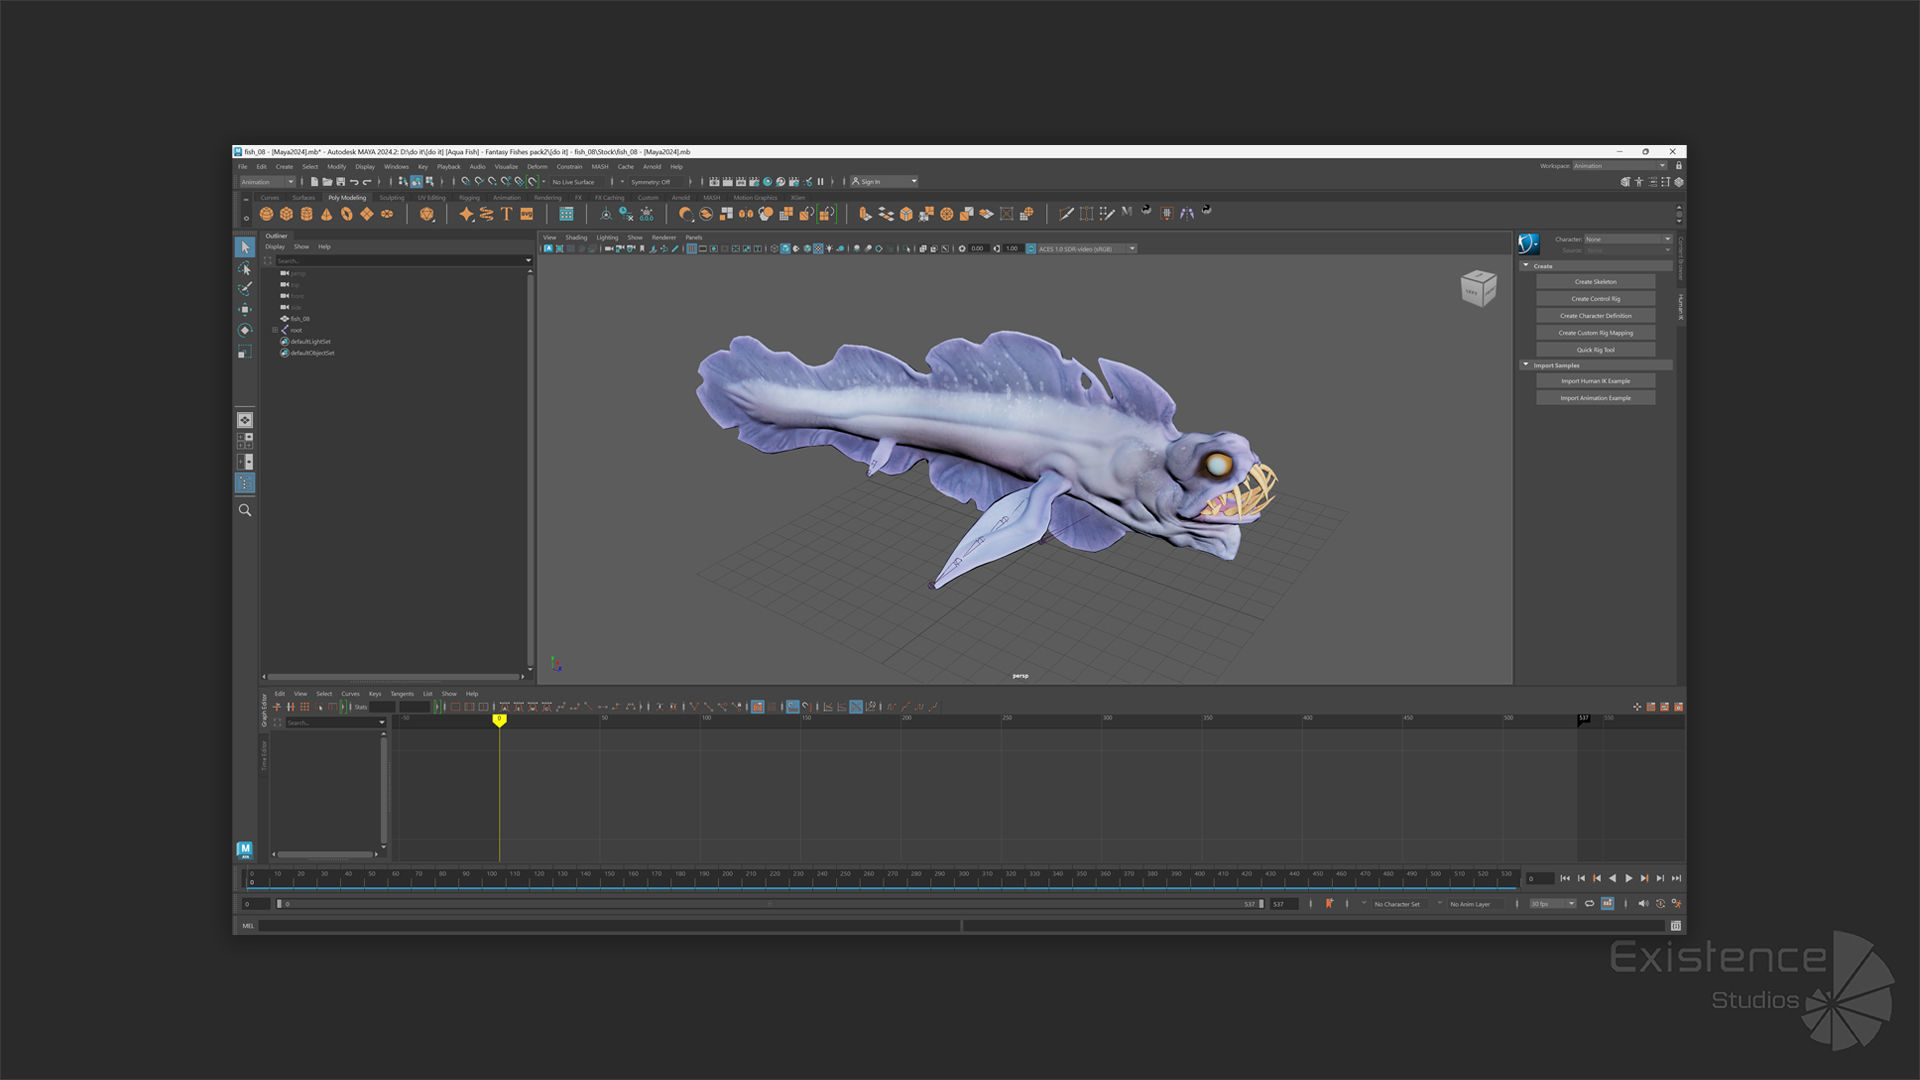
Task: Create a polygon cone from the shelf
Action: coord(326,214)
